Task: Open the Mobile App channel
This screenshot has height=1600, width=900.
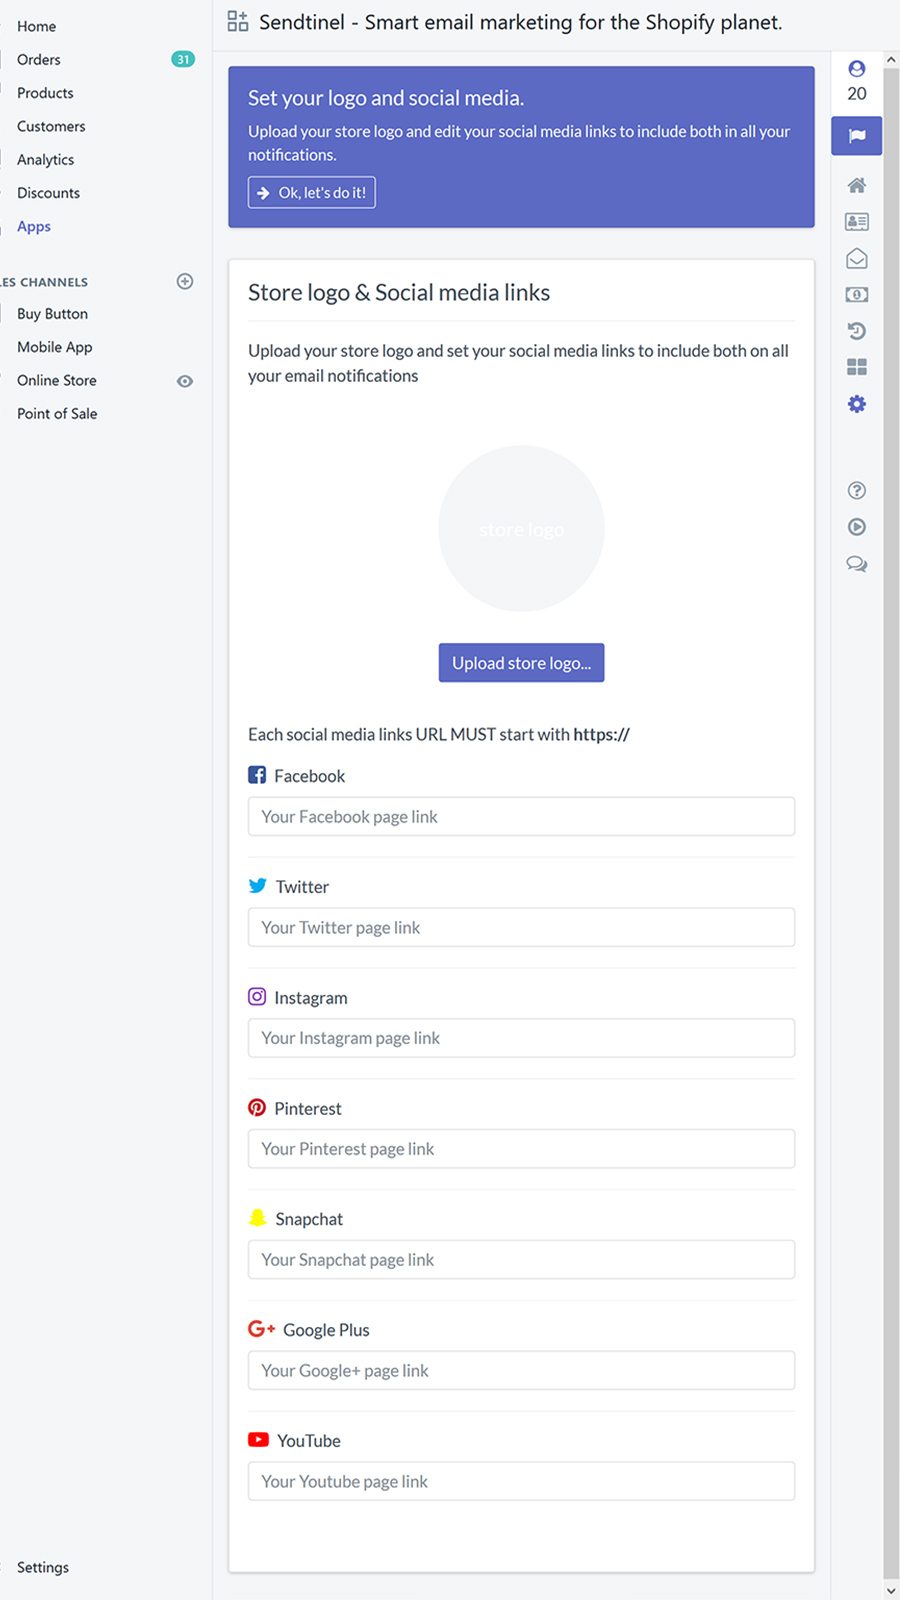Action: 54,347
